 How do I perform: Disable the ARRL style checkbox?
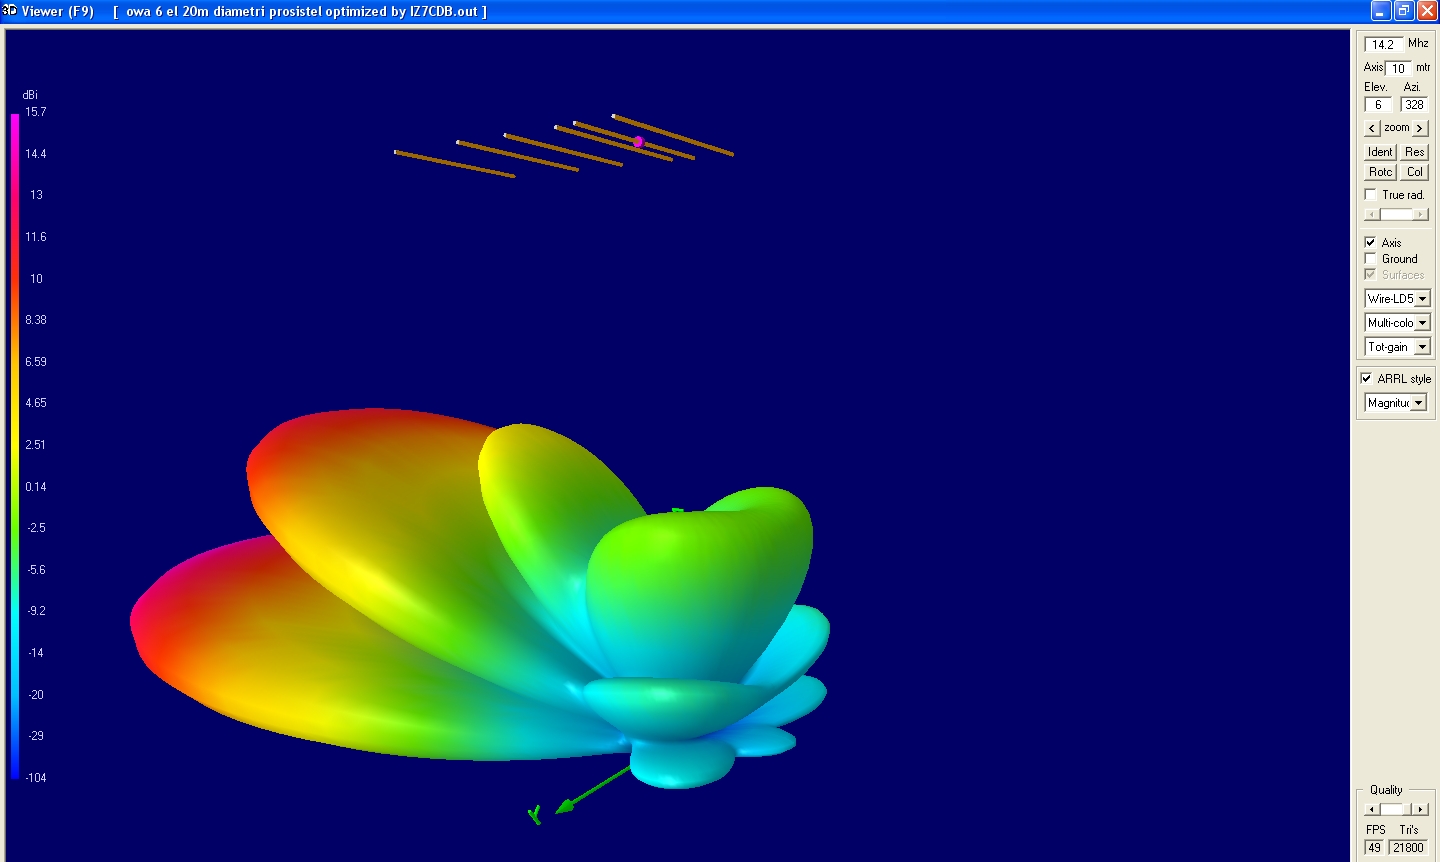click(1367, 379)
